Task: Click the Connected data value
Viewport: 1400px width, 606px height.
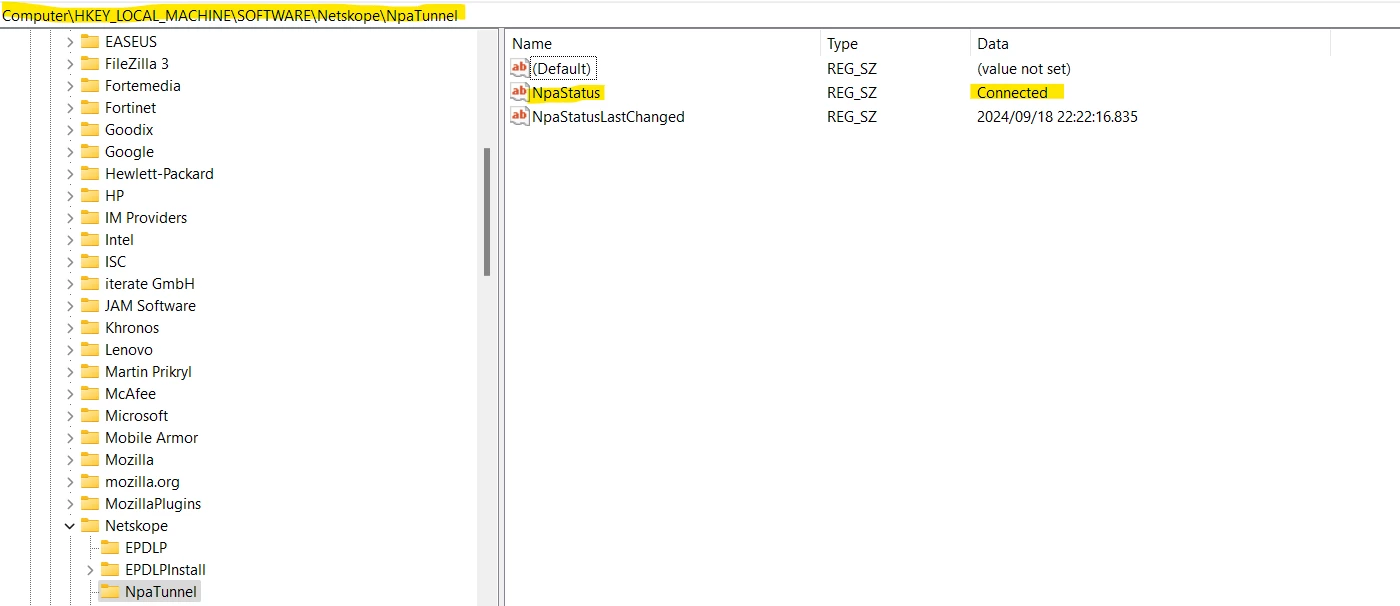Action: pyautogui.click(x=1012, y=92)
